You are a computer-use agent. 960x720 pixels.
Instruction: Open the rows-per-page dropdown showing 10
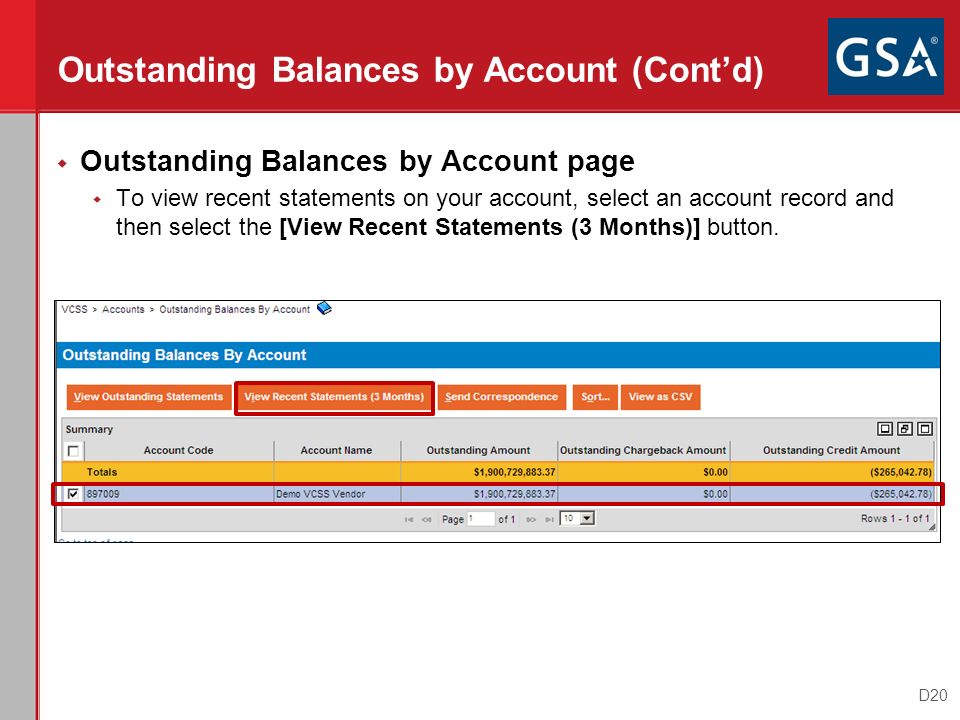[577, 519]
